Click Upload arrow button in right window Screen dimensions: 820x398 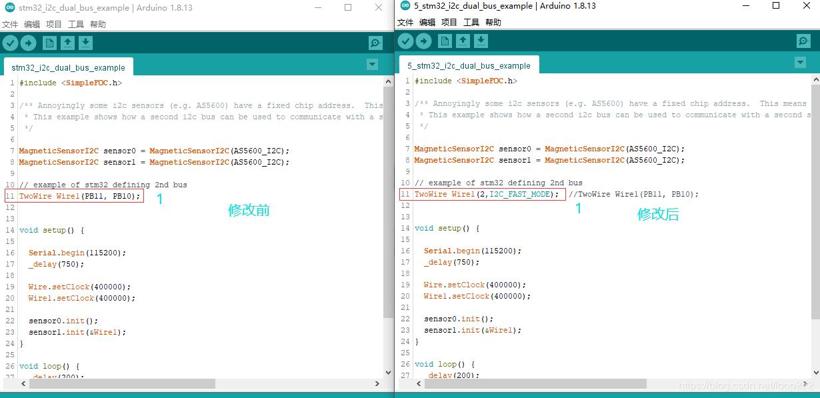coord(424,41)
